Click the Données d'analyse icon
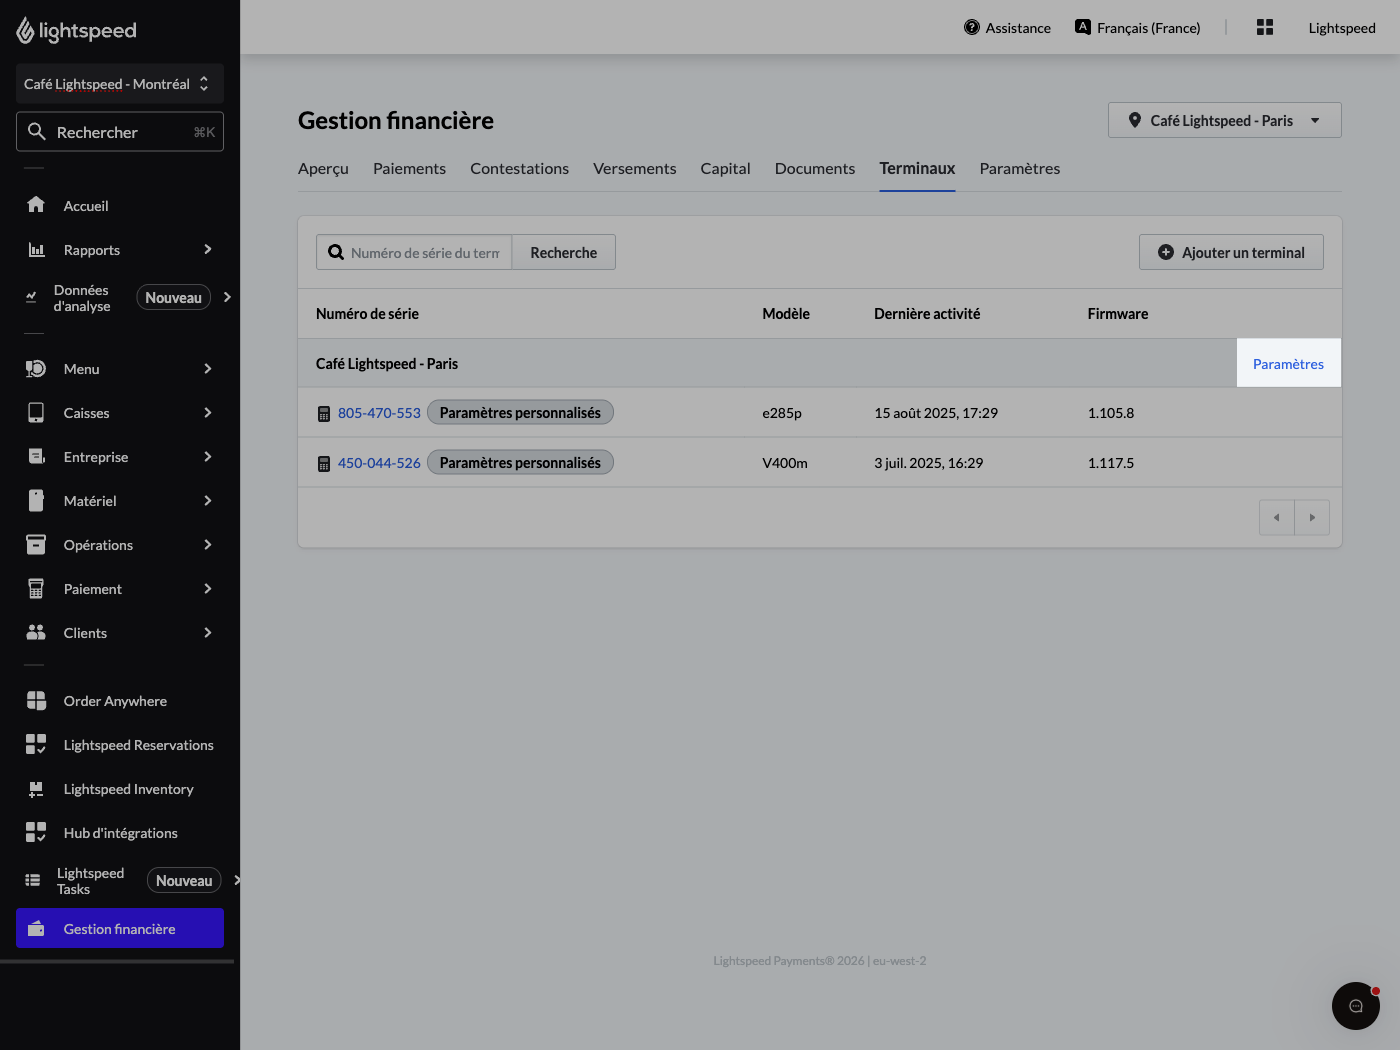 pyautogui.click(x=31, y=297)
